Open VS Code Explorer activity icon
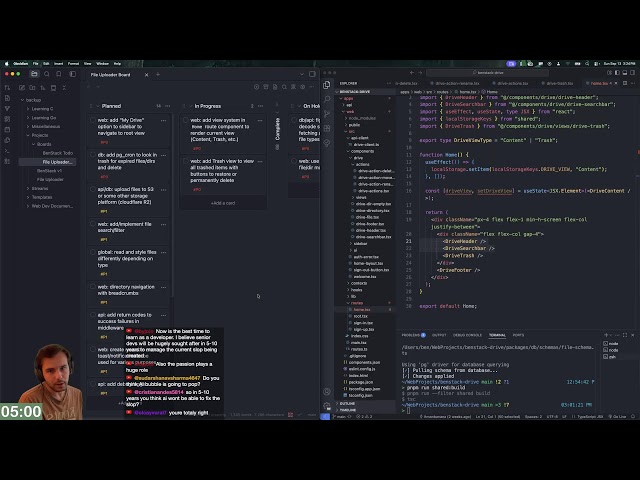 click(x=327, y=84)
